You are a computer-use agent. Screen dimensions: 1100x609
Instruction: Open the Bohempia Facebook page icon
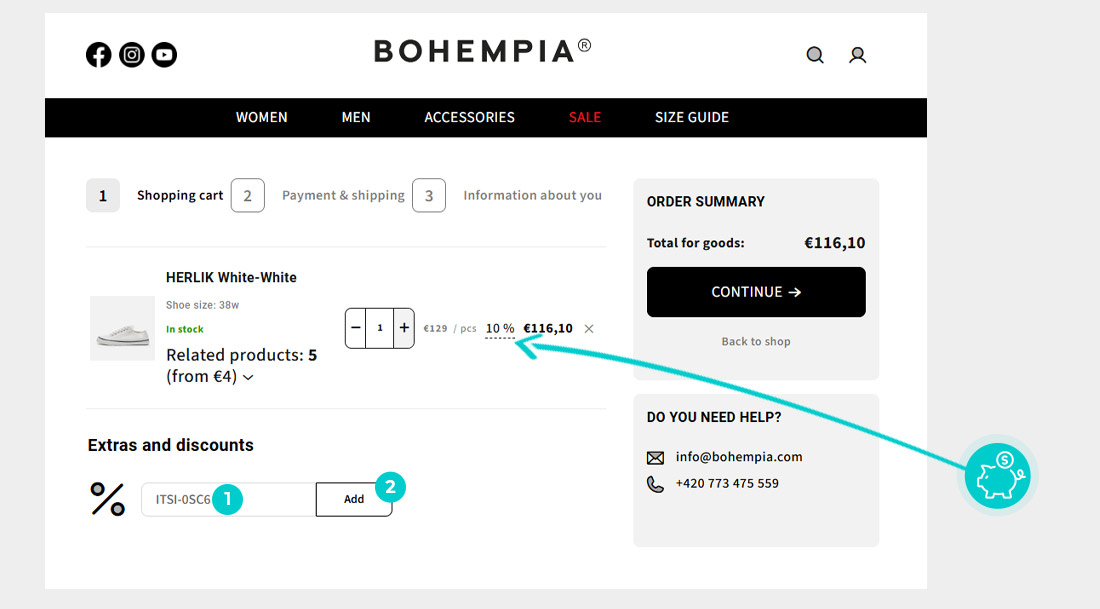(99, 55)
